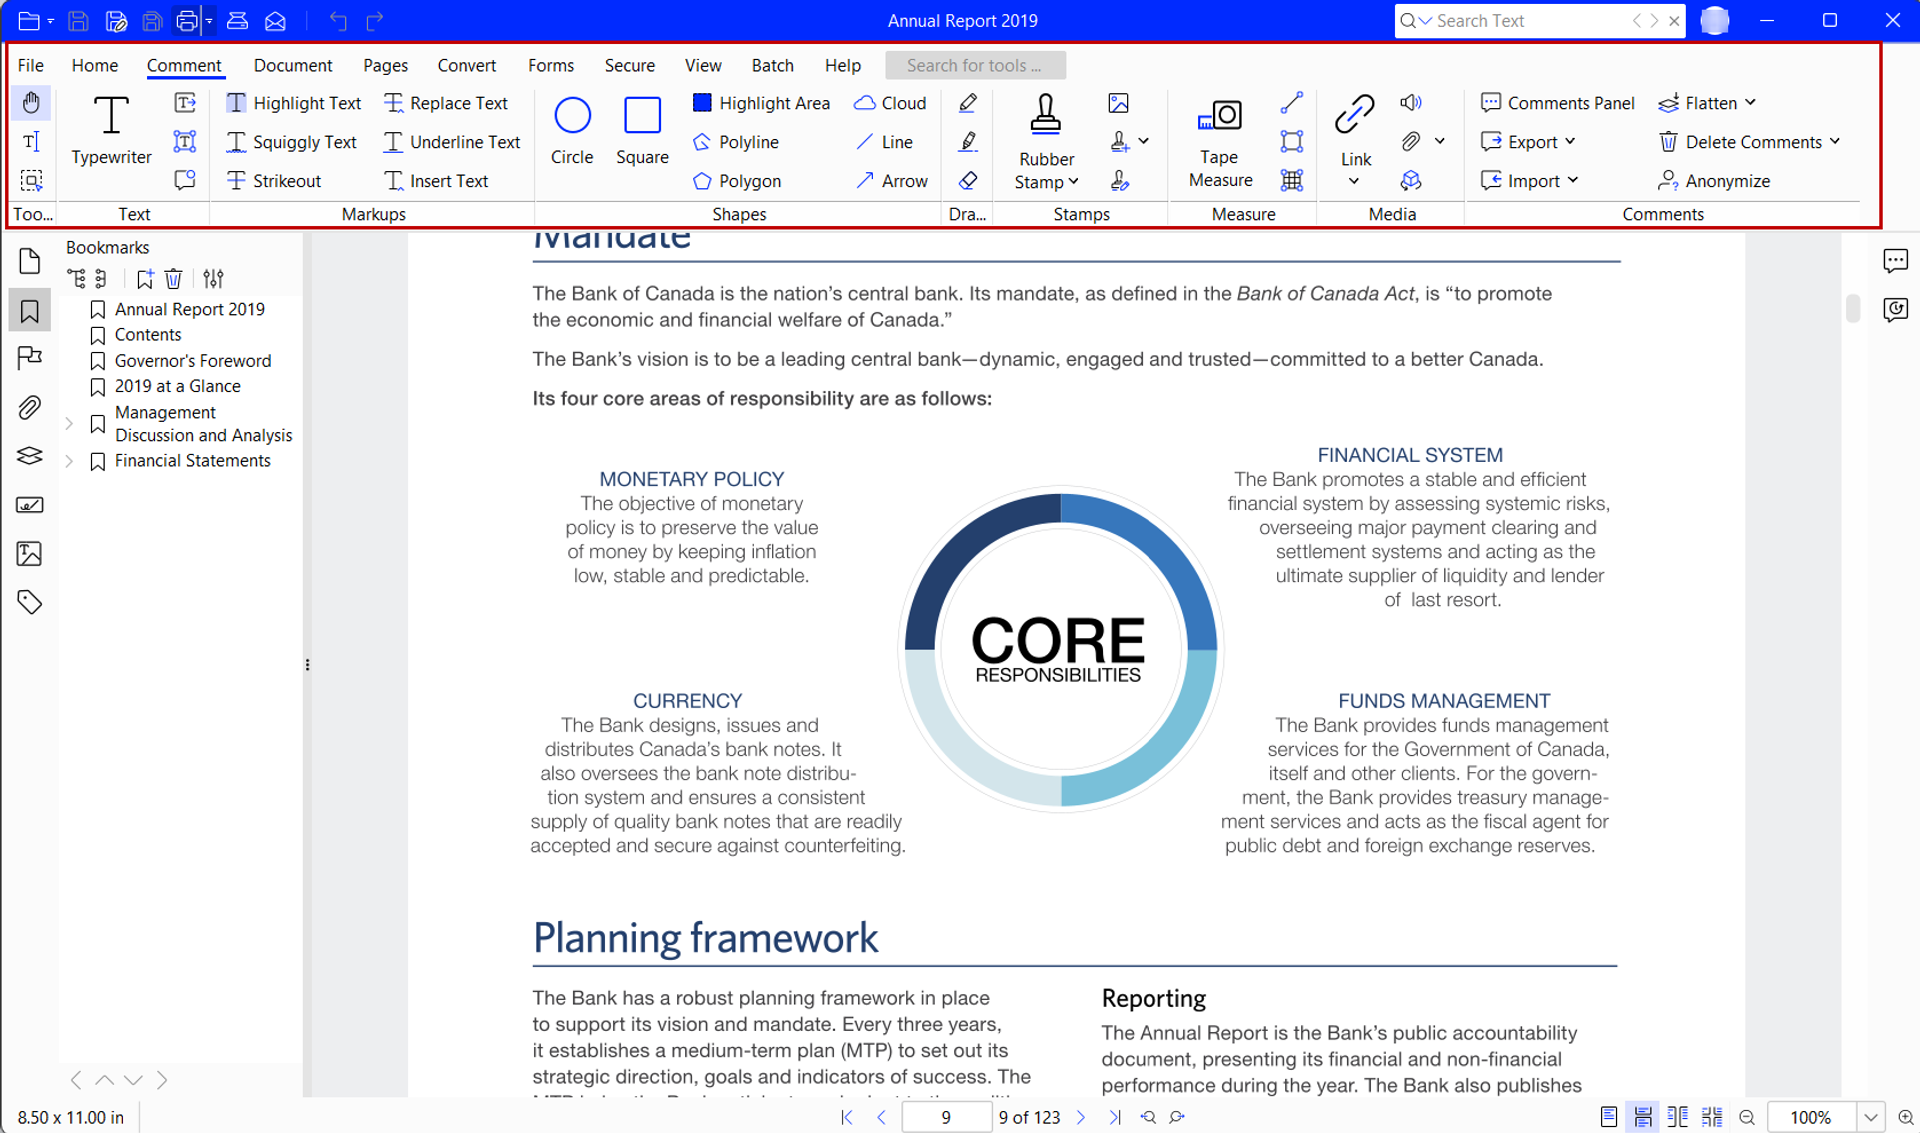Choose the Strikeout markup tool
This screenshot has height=1133, width=1920.
pos(274,181)
